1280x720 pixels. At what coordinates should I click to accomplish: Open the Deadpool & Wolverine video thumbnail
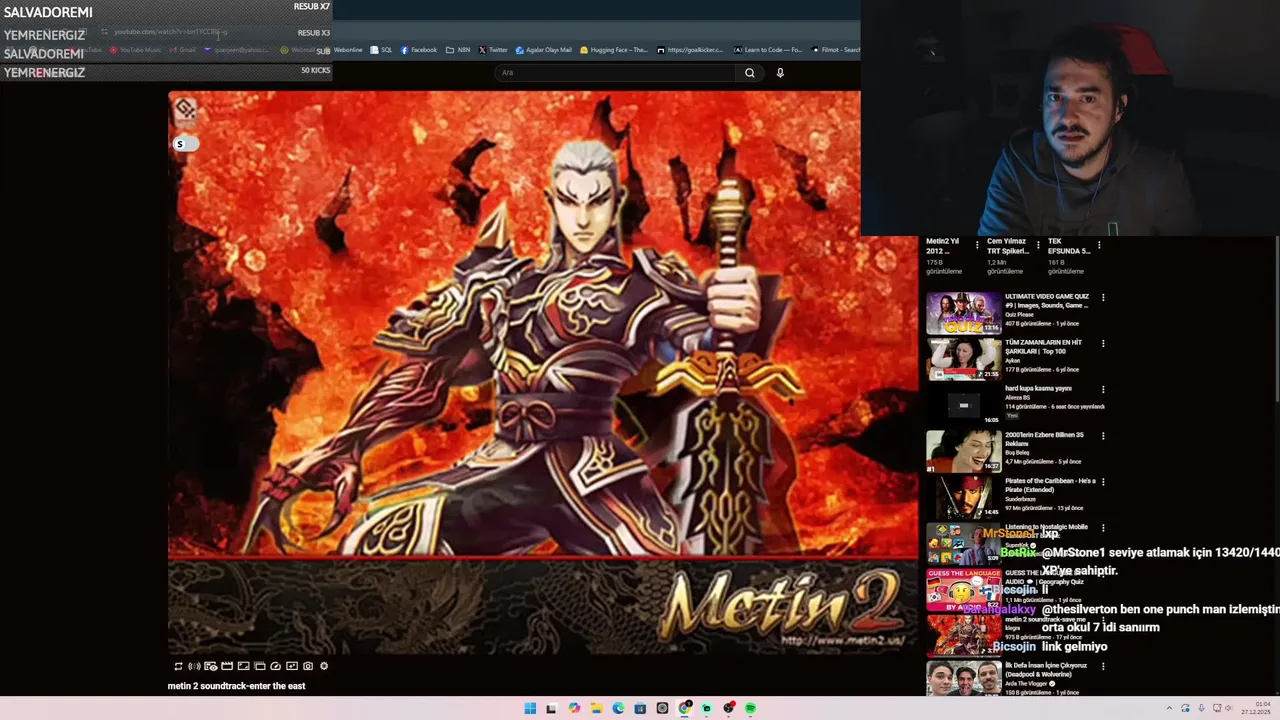pos(963,679)
